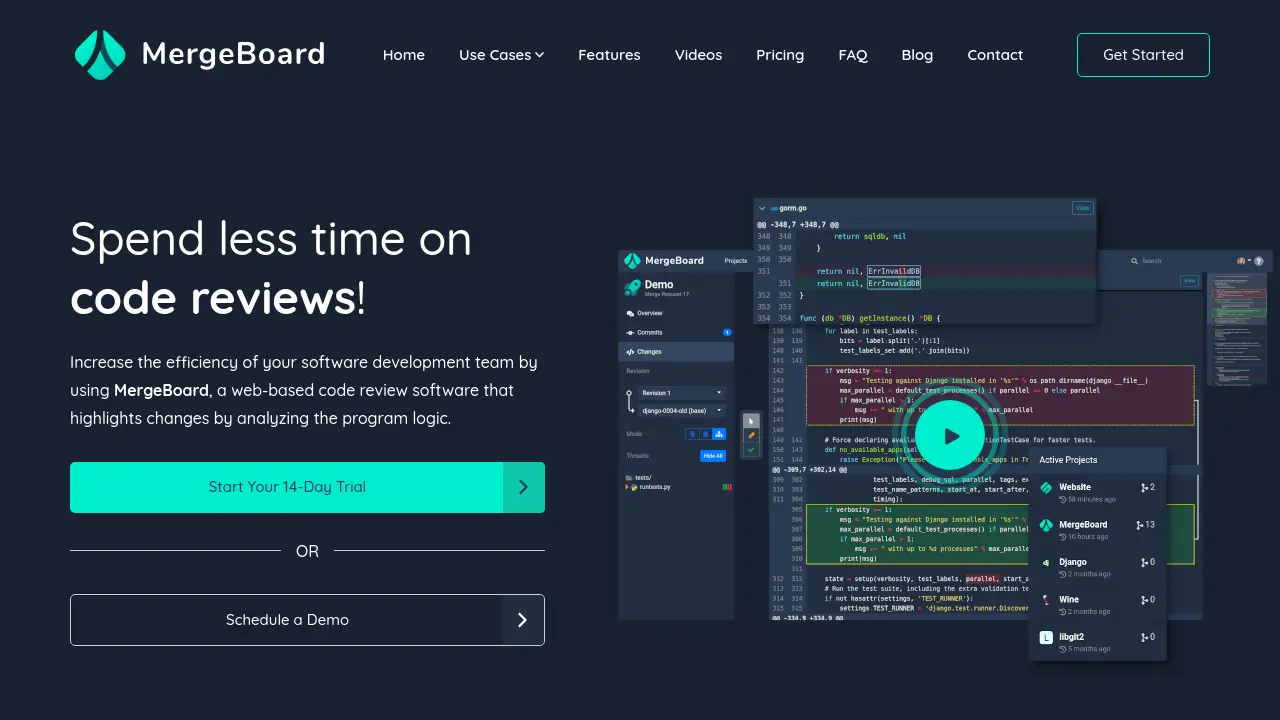Click the Changes code icon in sidebar
This screenshot has width=1280, height=720.
click(x=630, y=352)
